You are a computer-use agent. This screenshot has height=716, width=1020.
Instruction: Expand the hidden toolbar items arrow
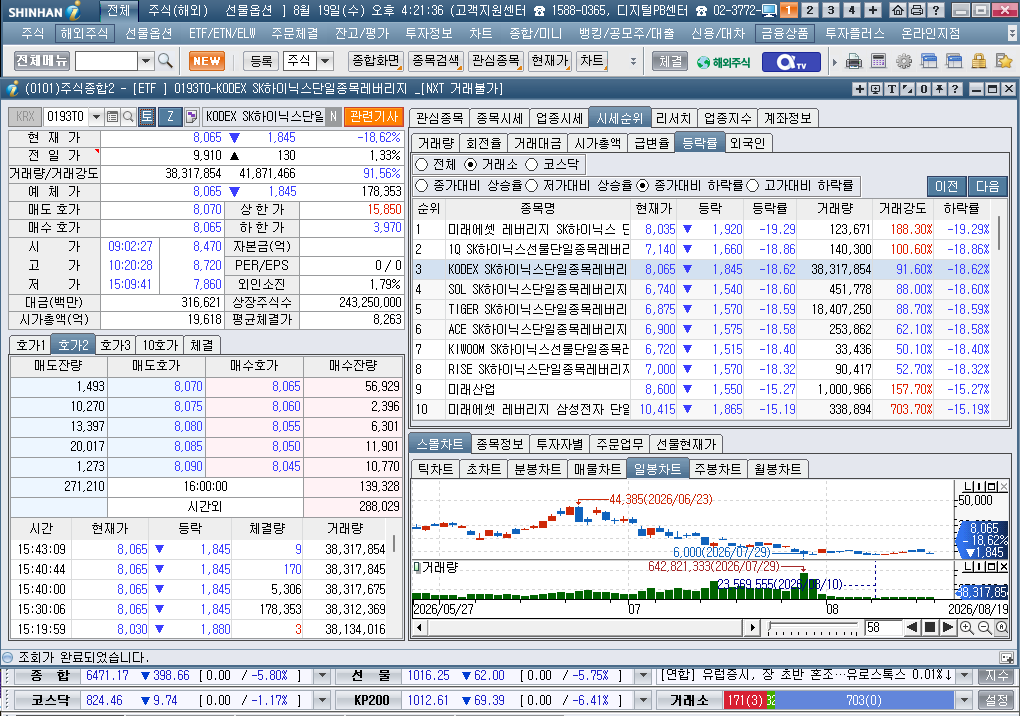pyautogui.click(x=633, y=62)
